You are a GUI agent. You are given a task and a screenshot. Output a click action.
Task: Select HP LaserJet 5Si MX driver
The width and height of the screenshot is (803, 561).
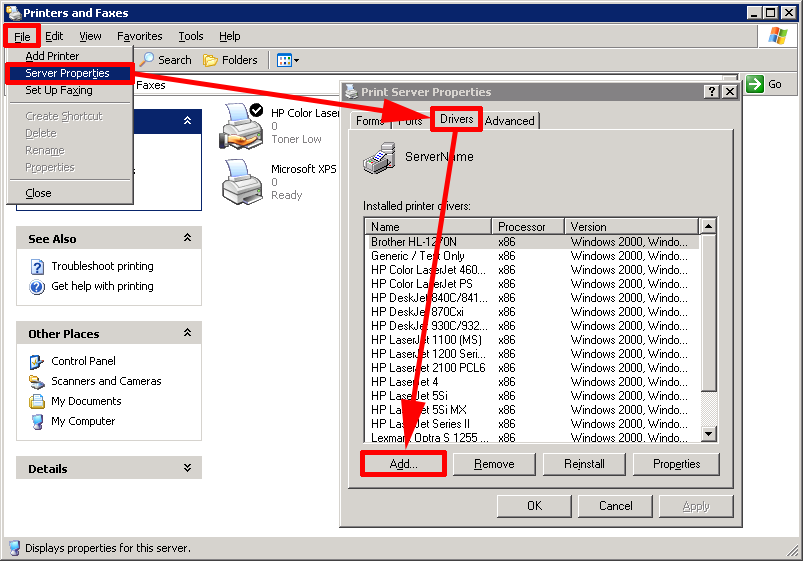pos(533,410)
